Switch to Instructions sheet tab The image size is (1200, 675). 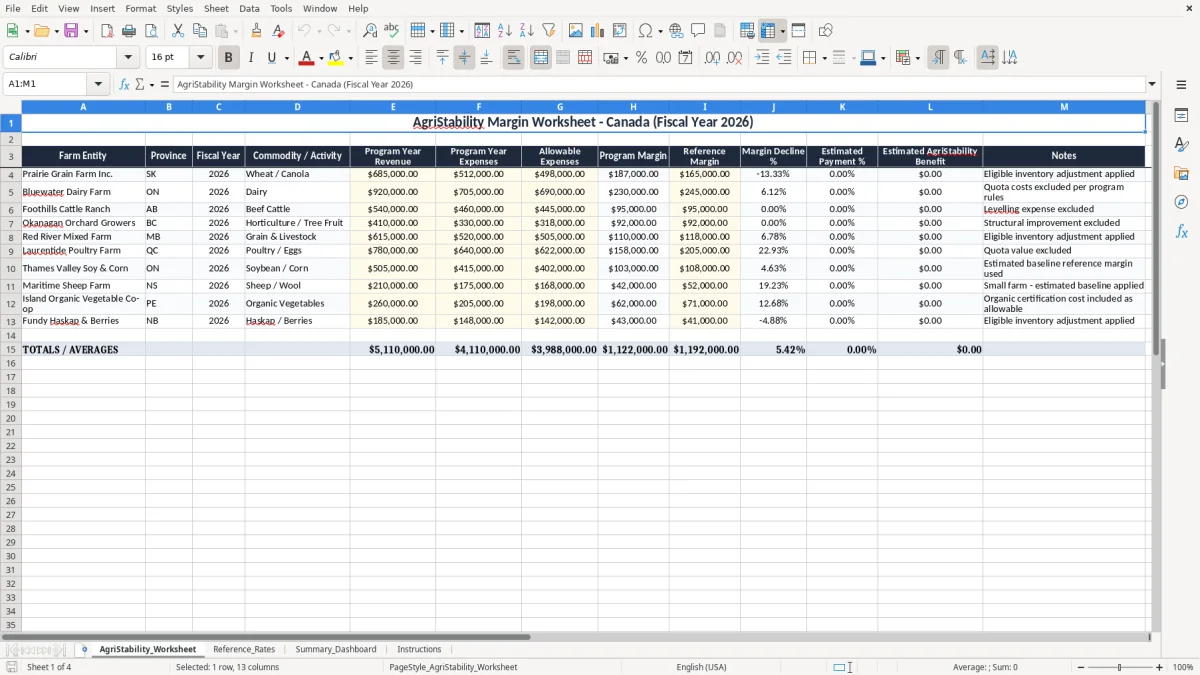(x=419, y=649)
